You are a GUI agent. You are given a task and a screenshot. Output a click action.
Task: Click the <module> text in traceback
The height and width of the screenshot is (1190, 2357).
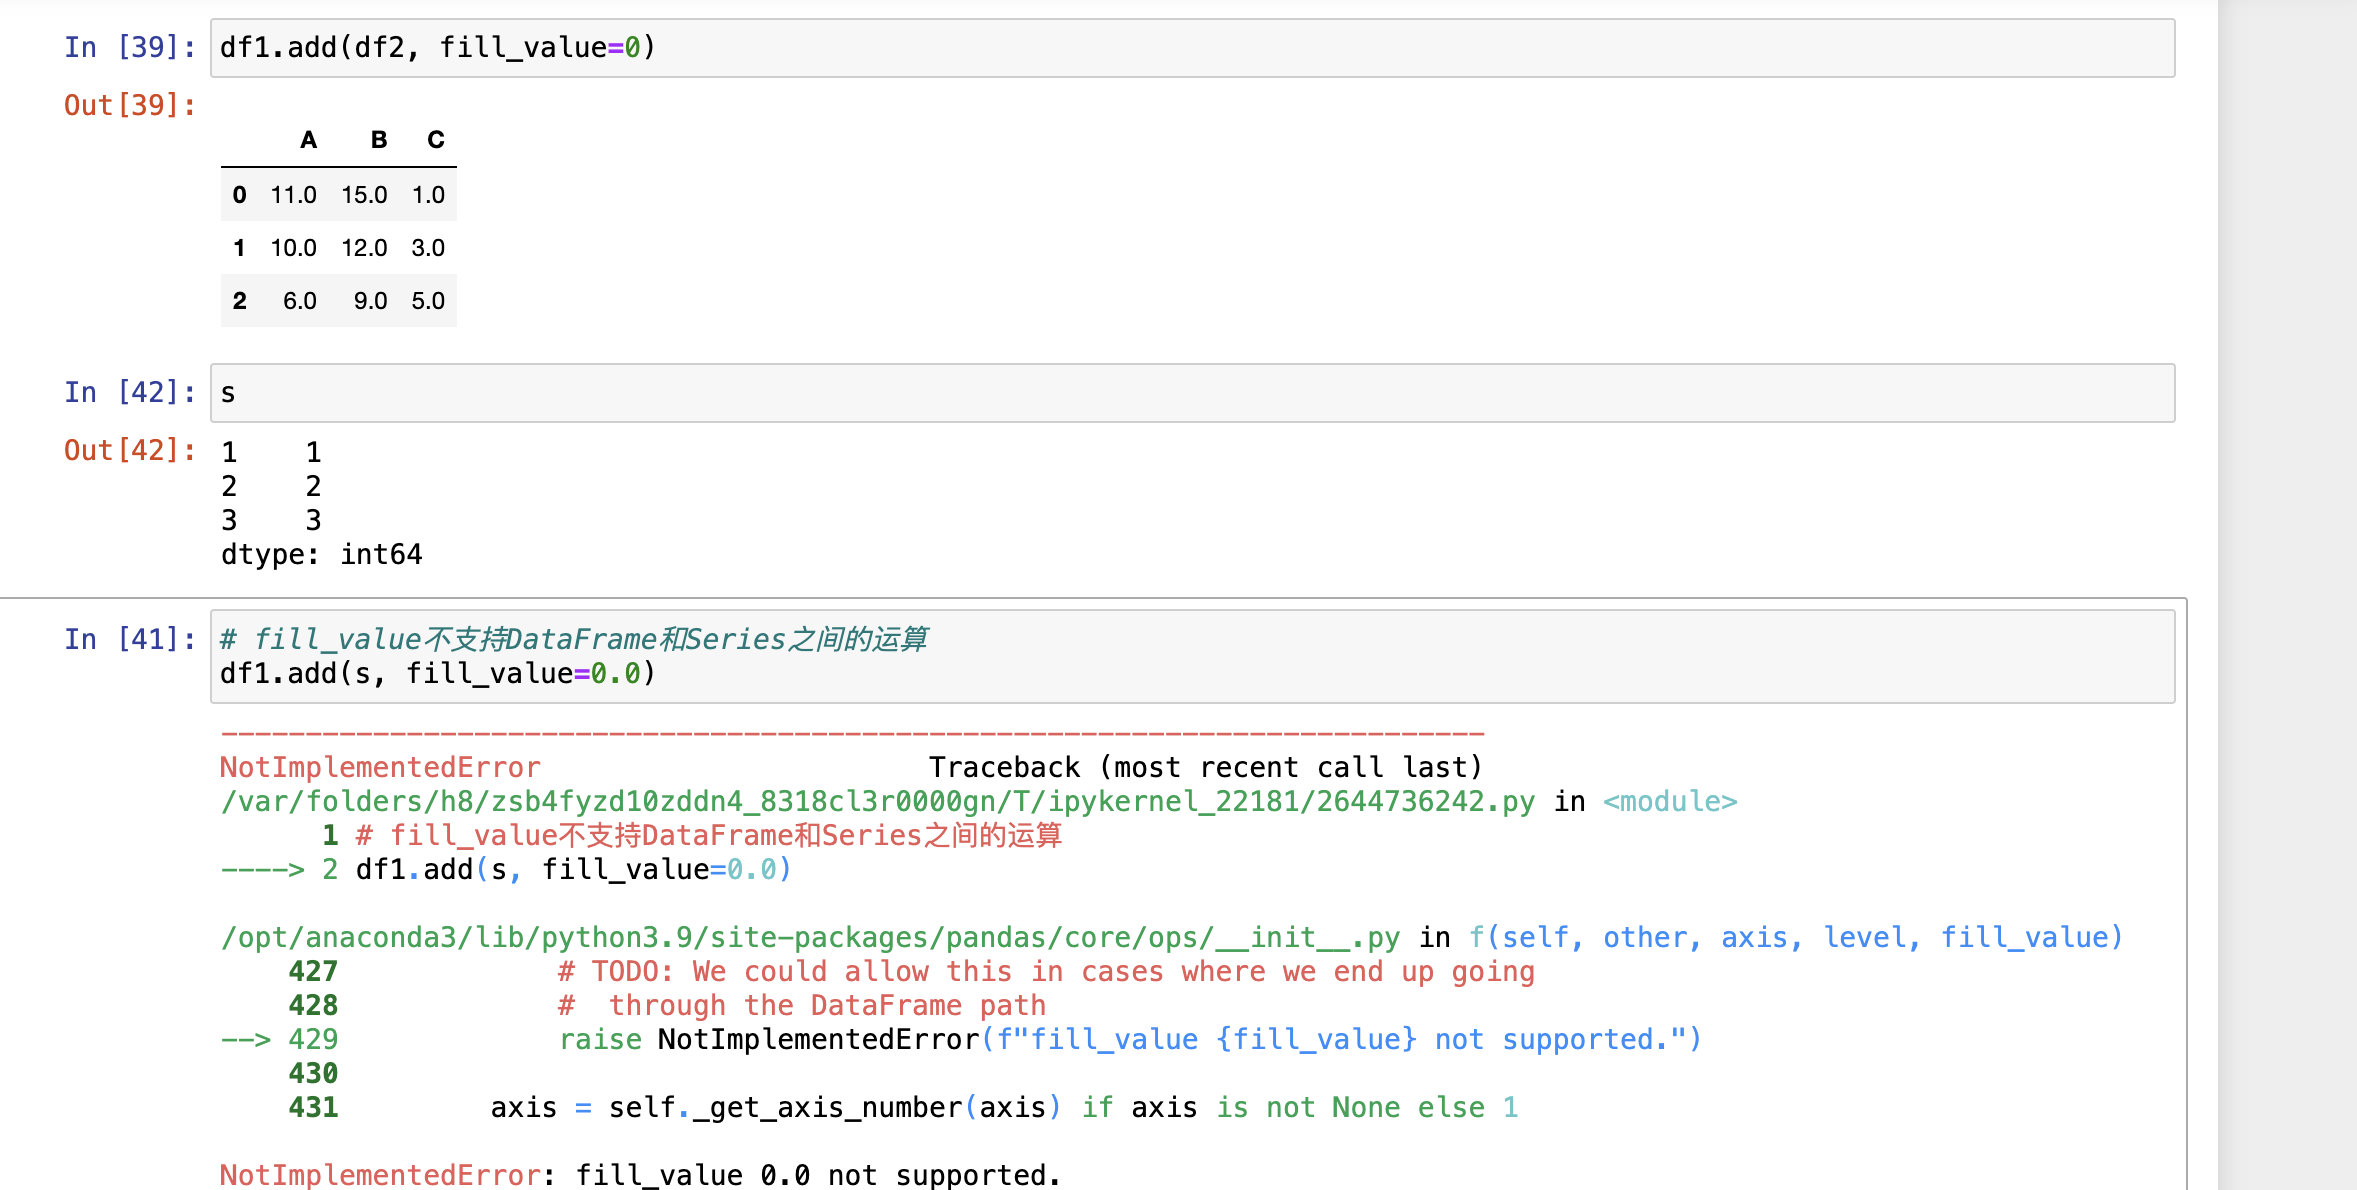(x=1670, y=801)
